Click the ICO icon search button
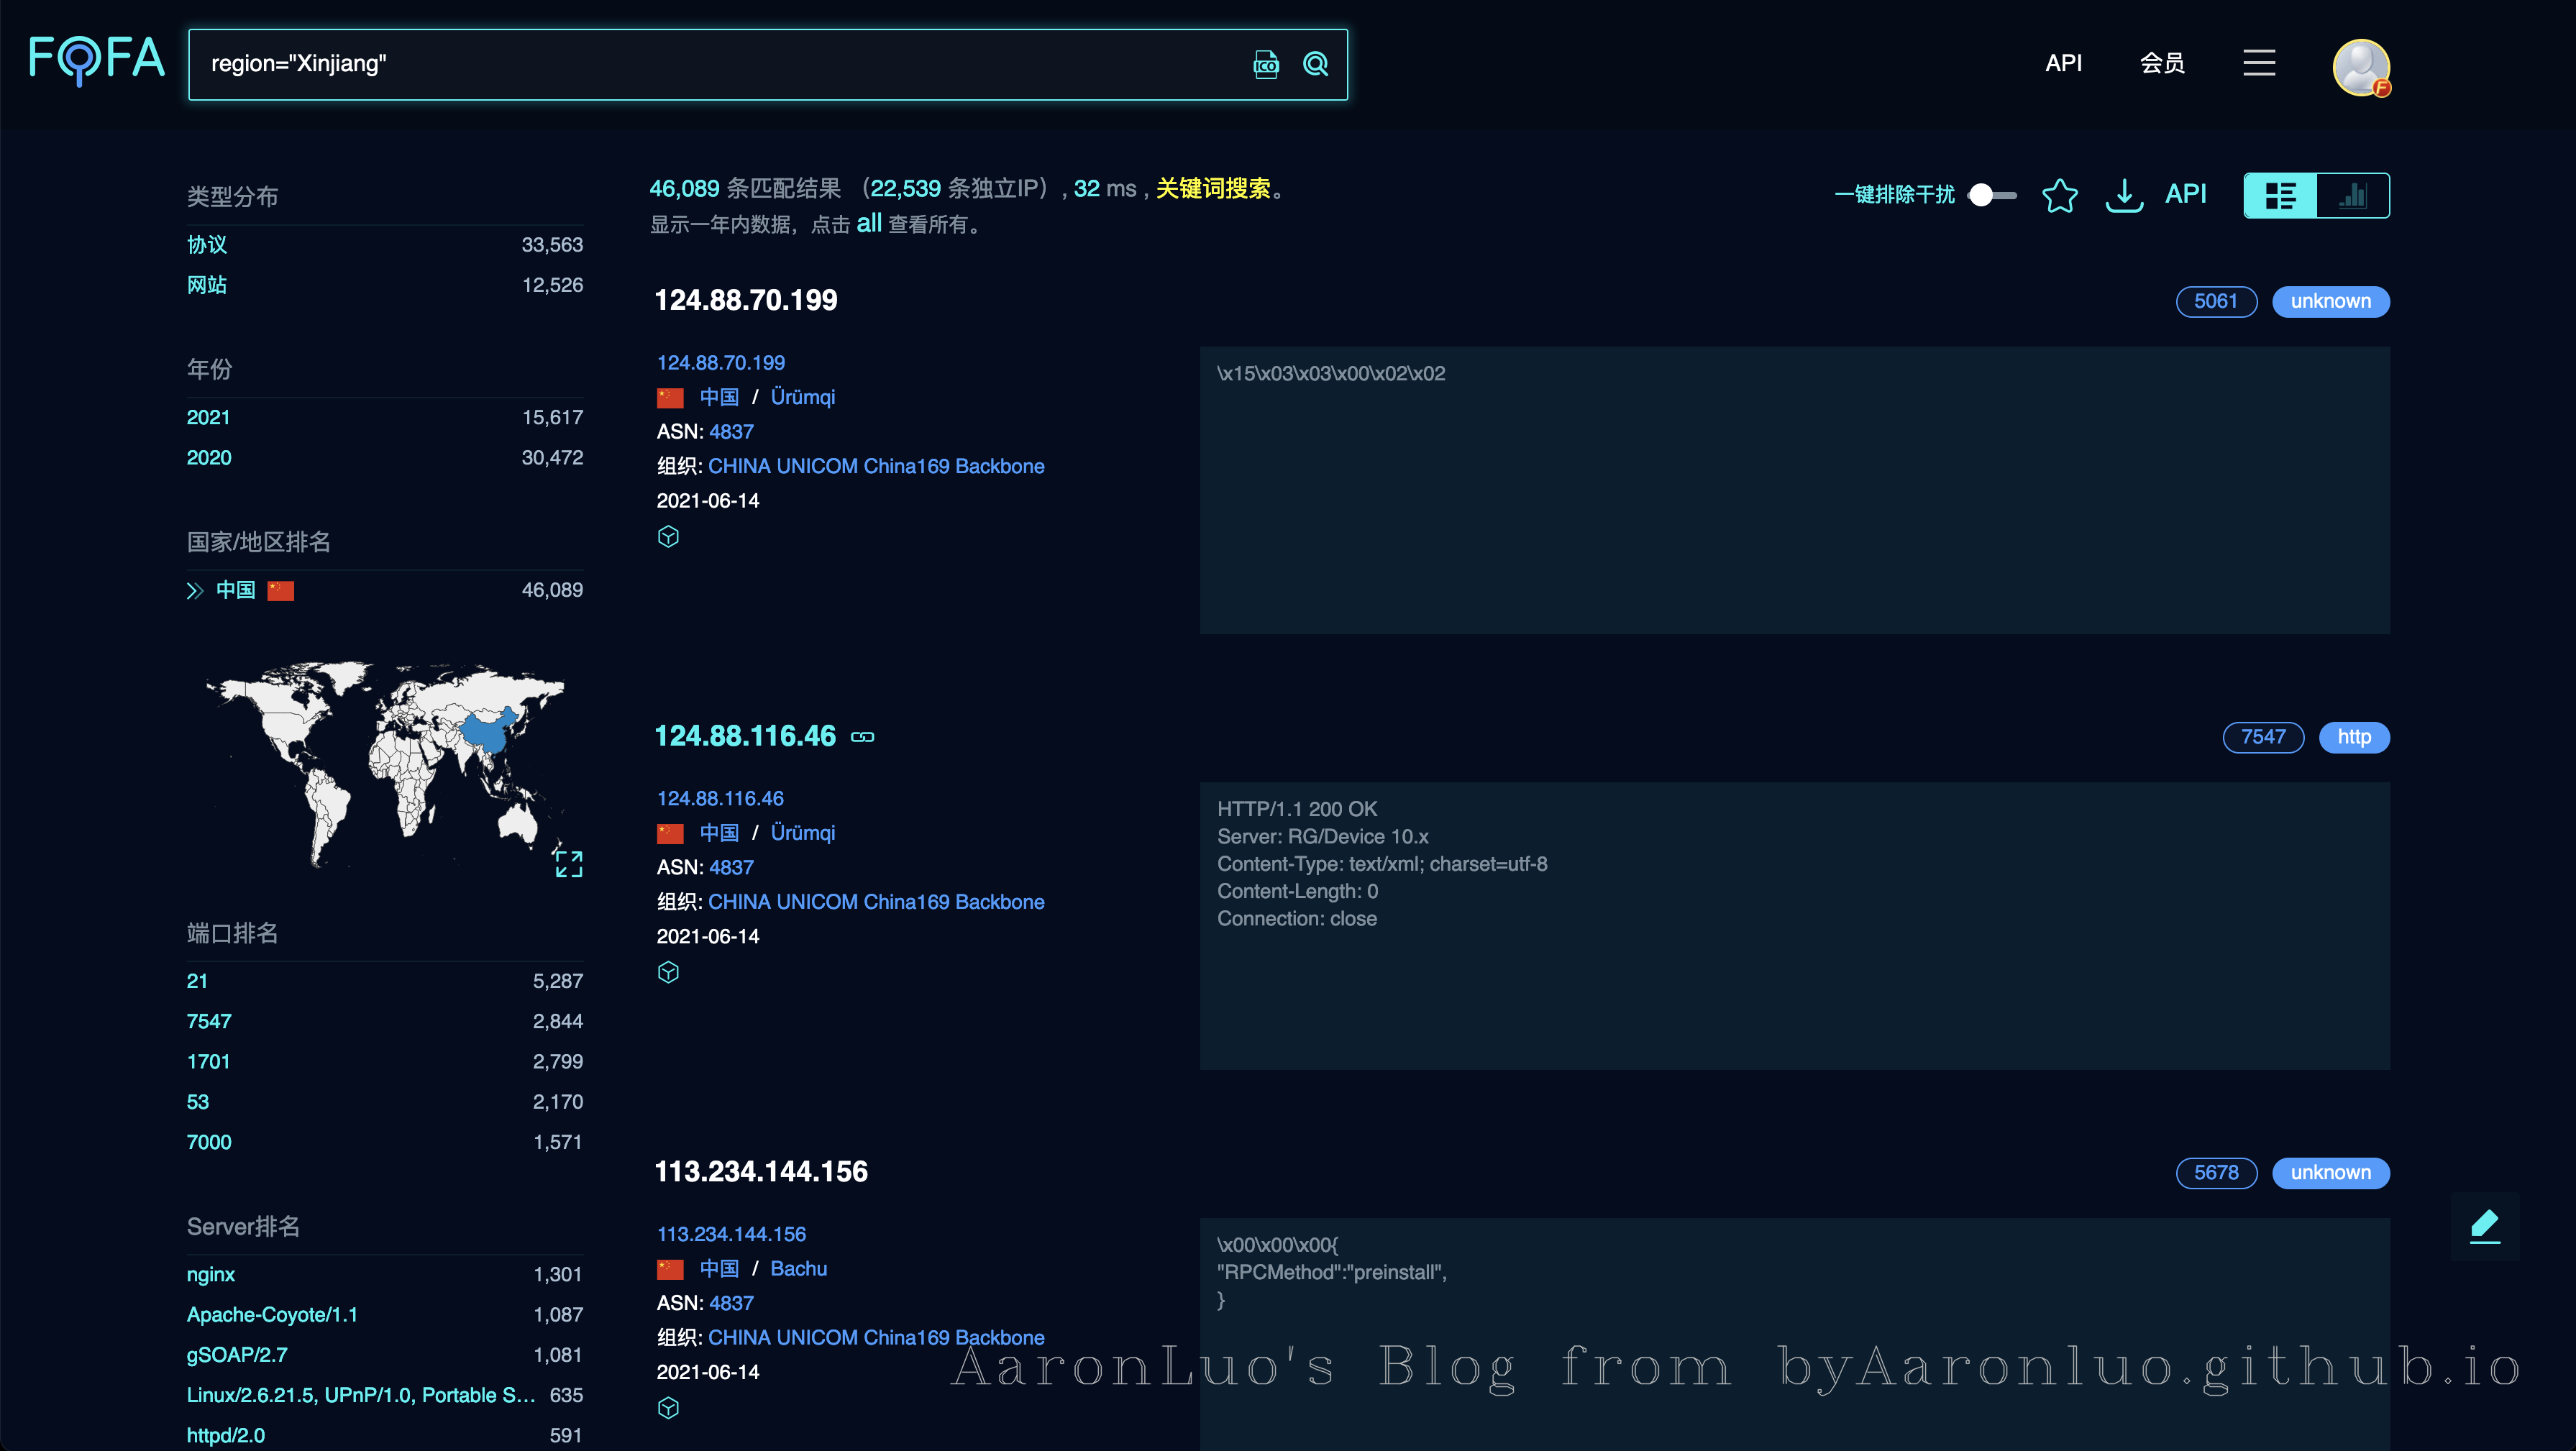2576x1451 pixels. coord(1265,64)
